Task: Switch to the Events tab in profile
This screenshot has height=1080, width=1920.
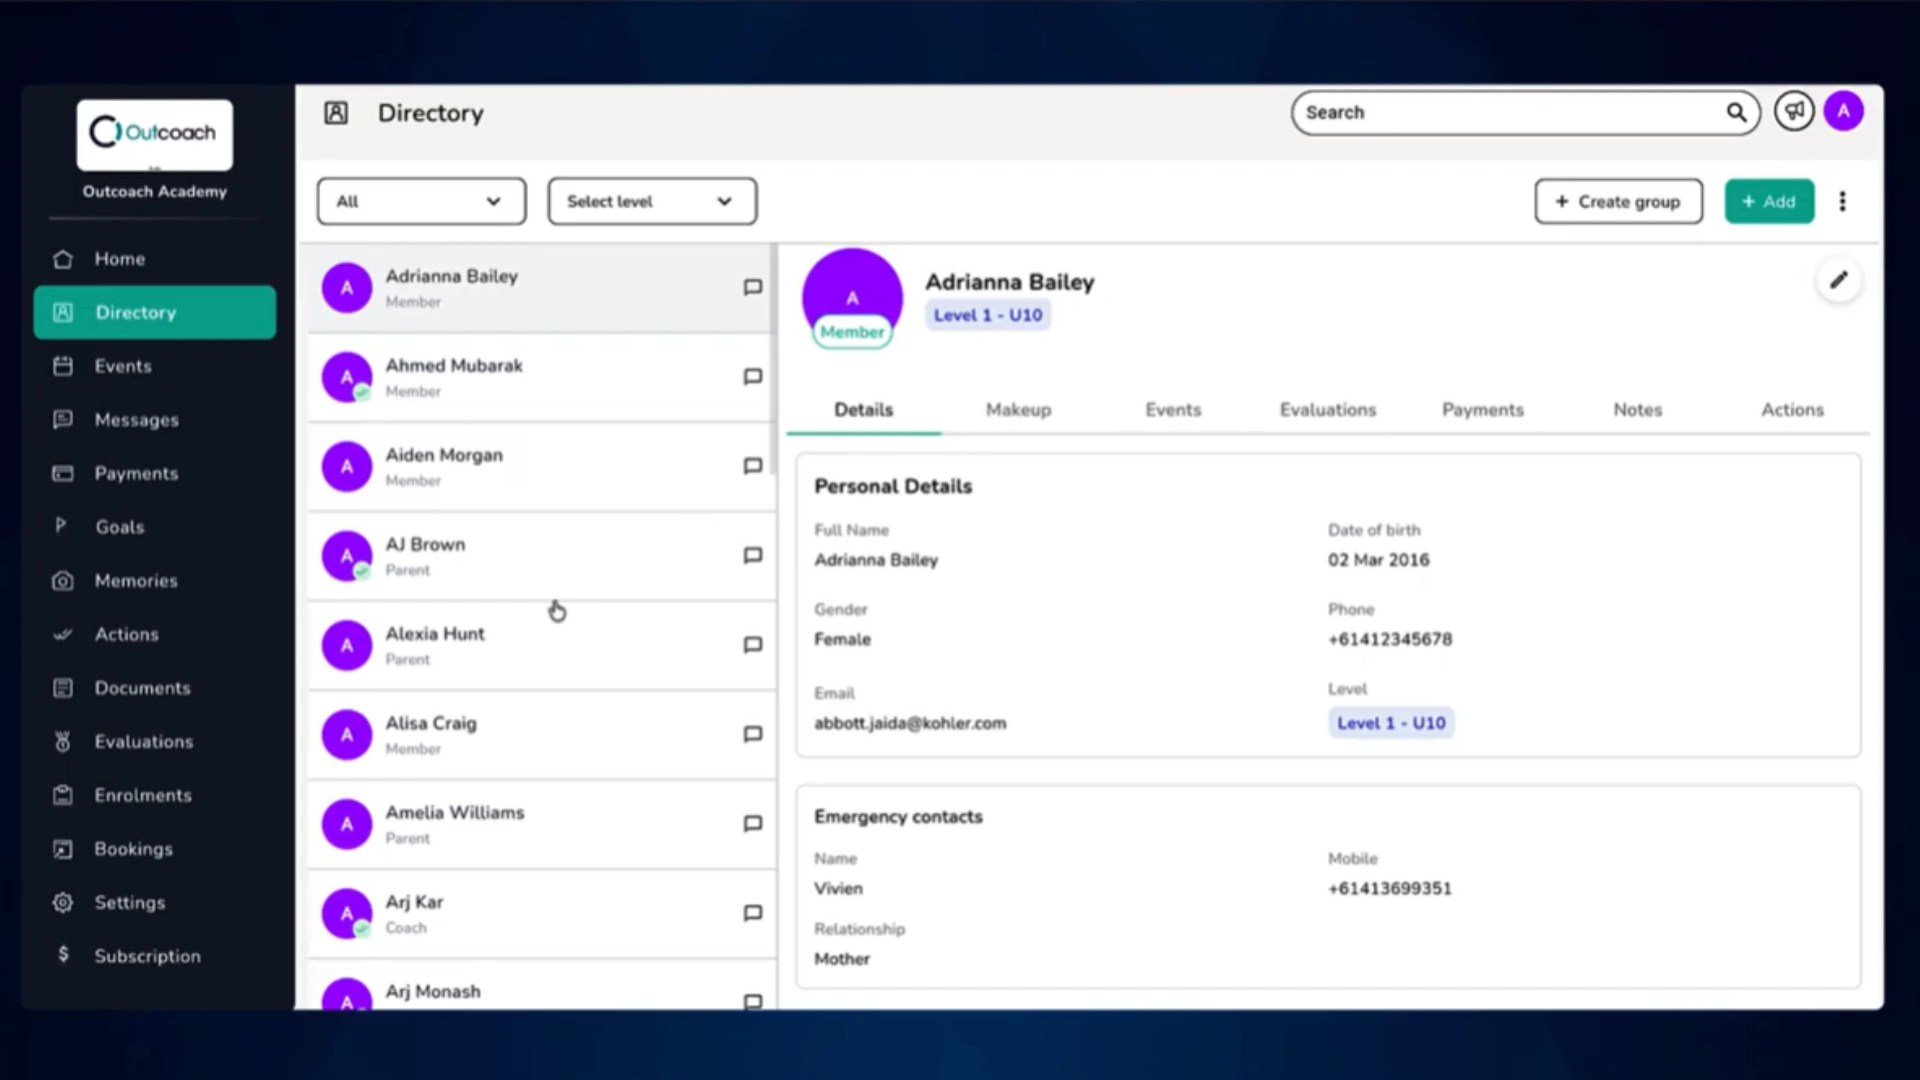Action: [x=1173, y=410]
